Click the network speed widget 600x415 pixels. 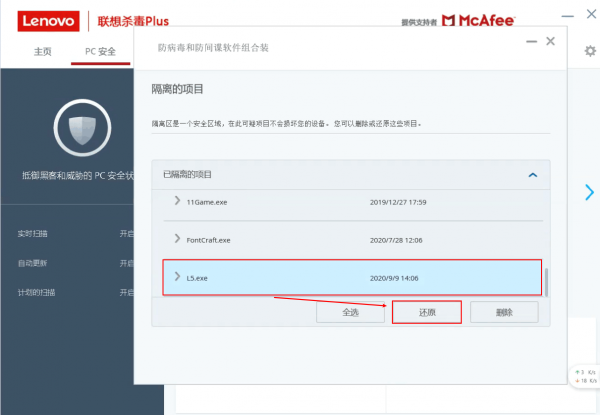(x=585, y=376)
